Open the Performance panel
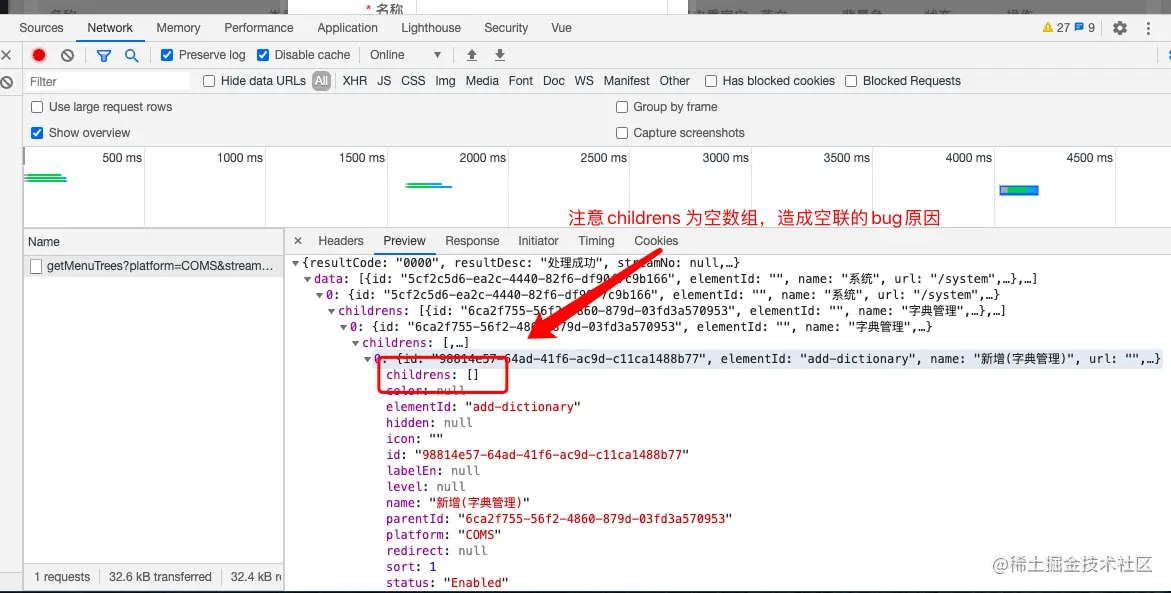 (258, 28)
